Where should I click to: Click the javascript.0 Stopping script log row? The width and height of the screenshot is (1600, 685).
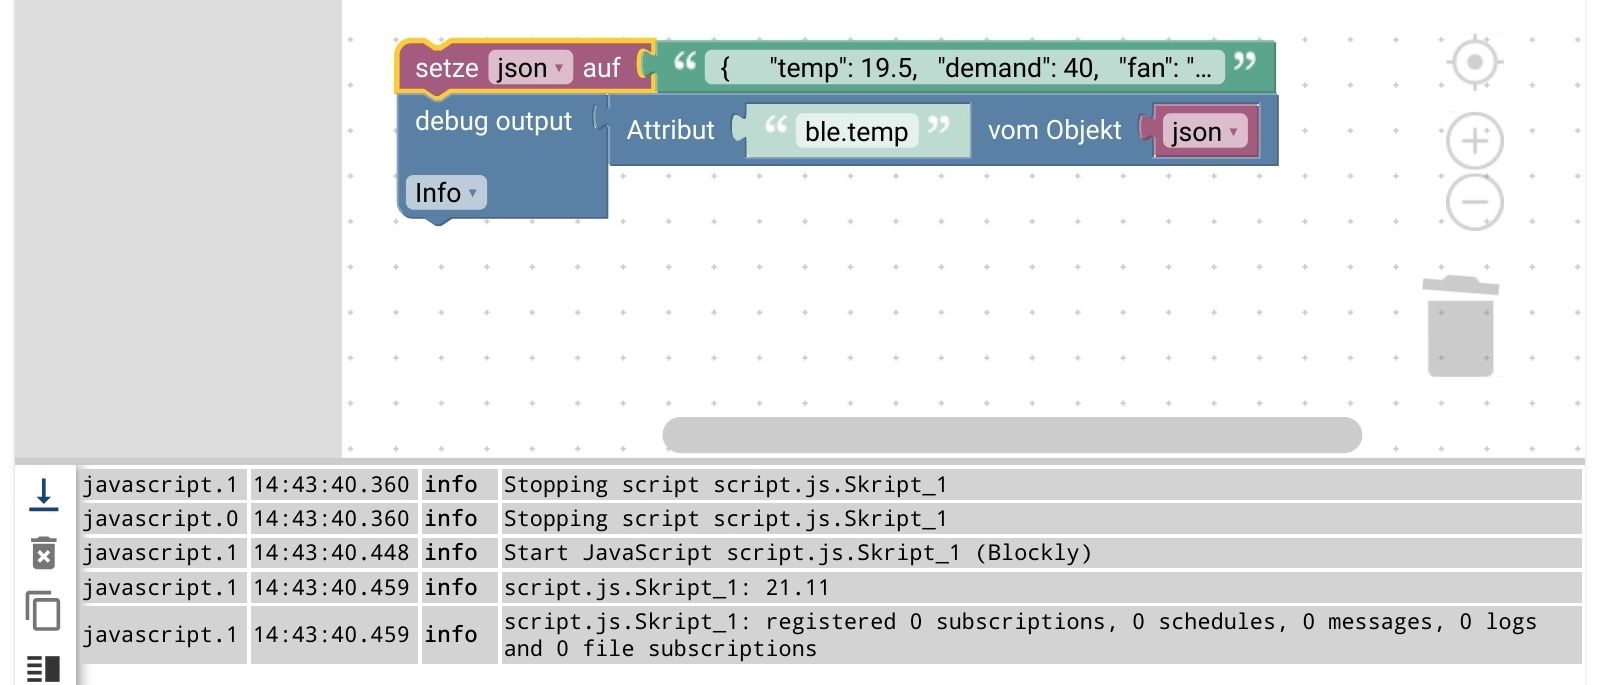[724, 519]
